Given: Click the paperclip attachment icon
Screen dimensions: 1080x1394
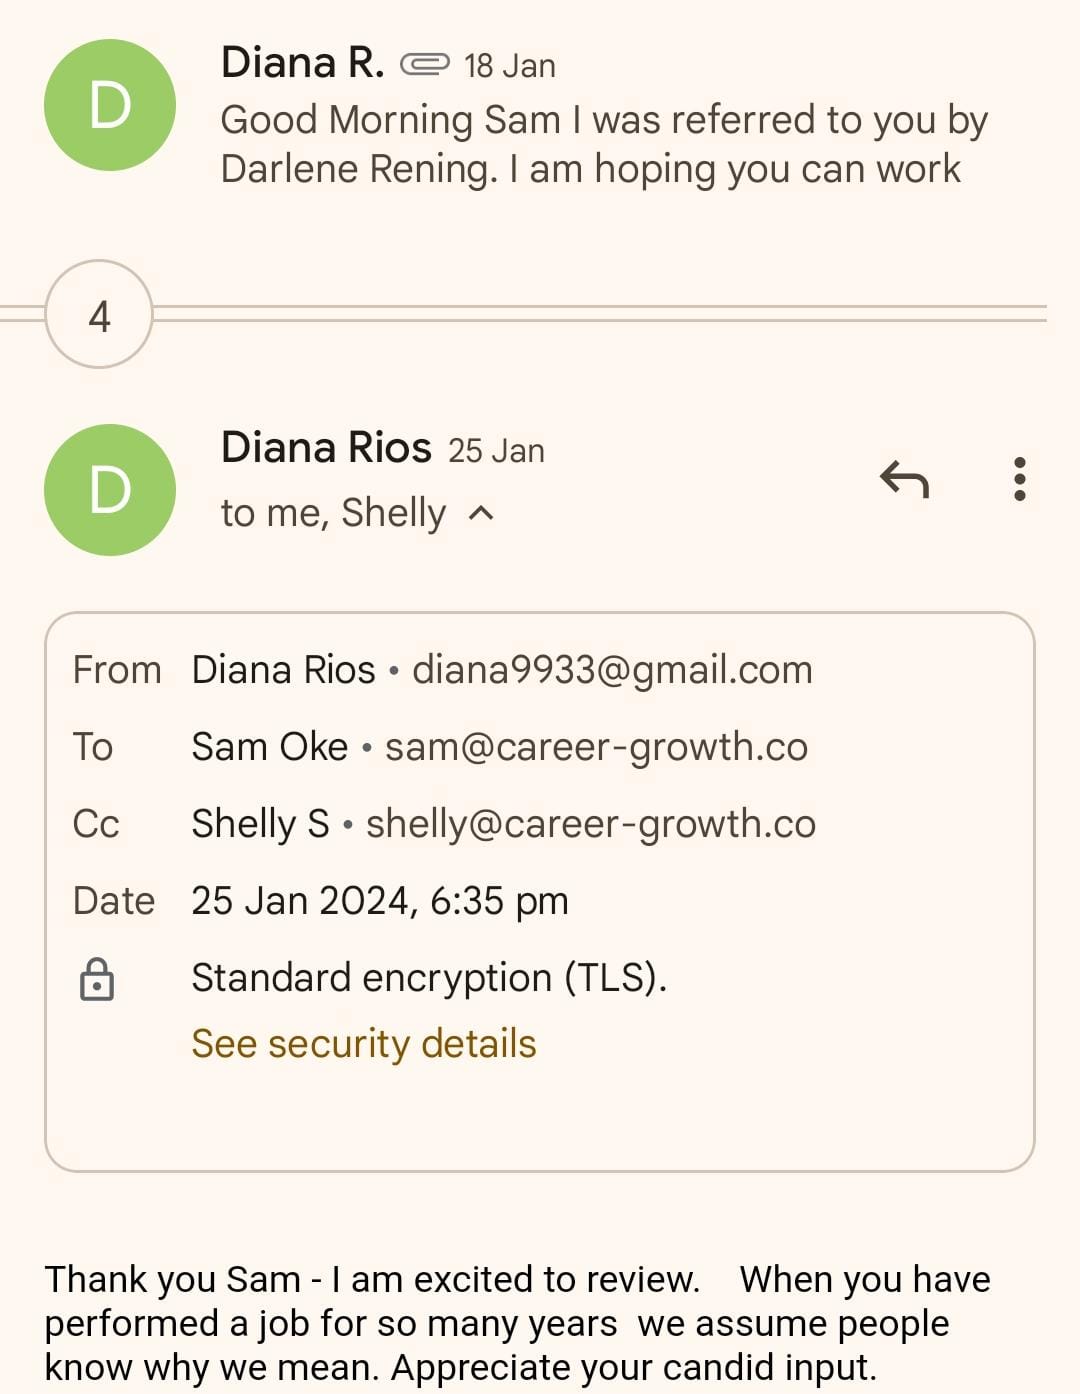Looking at the screenshot, I should click(x=425, y=65).
